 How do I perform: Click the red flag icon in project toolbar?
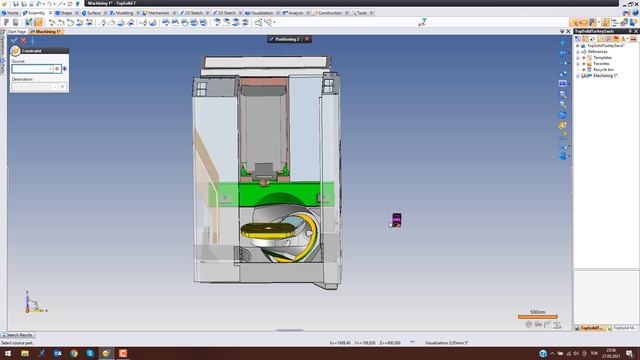pyautogui.click(x=616, y=39)
